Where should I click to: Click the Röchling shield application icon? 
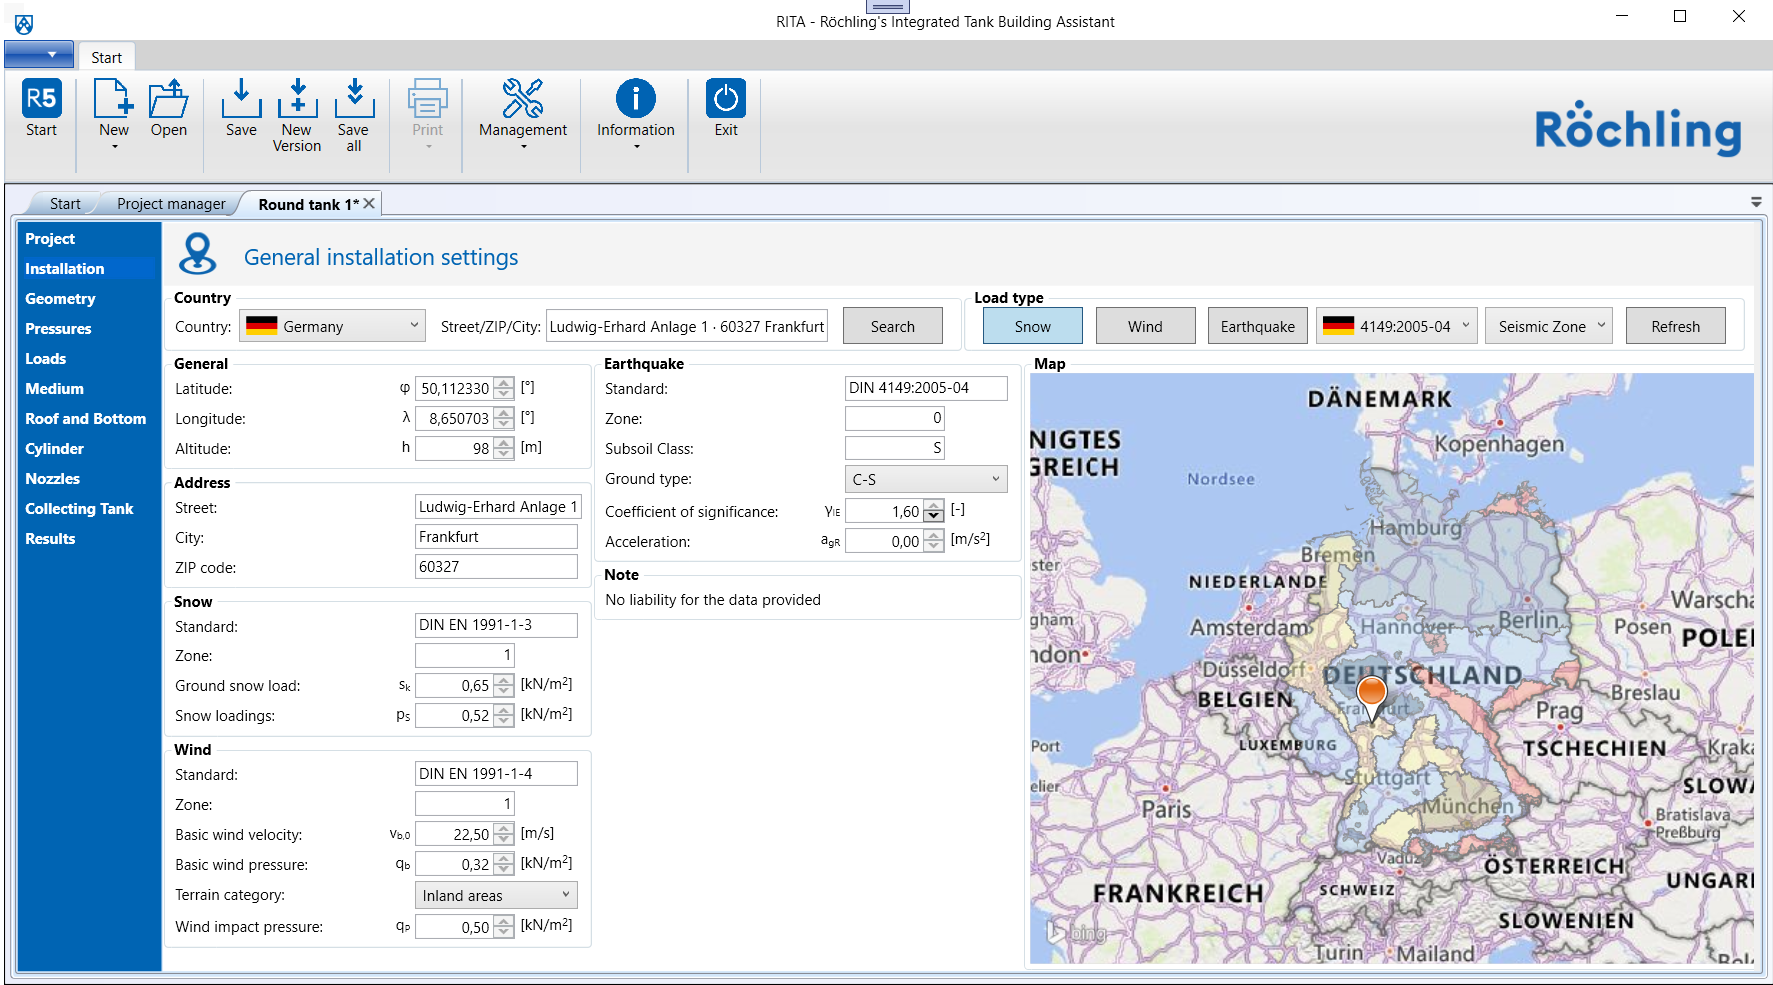coord(24,24)
